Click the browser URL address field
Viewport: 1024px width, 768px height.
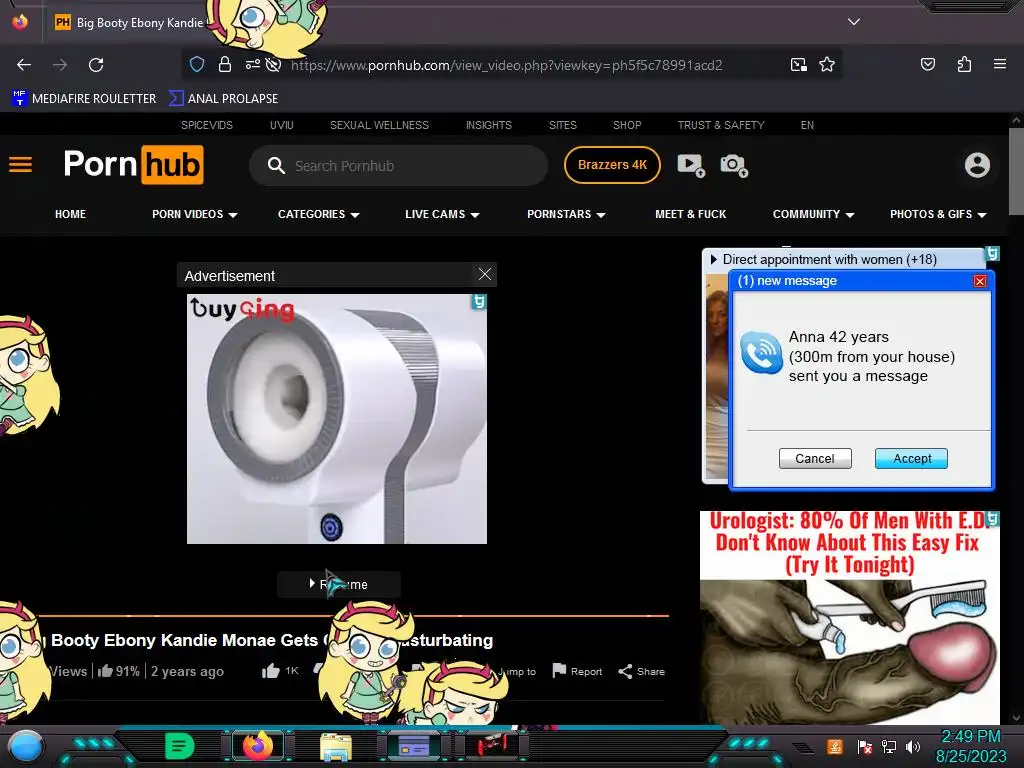(x=506, y=65)
